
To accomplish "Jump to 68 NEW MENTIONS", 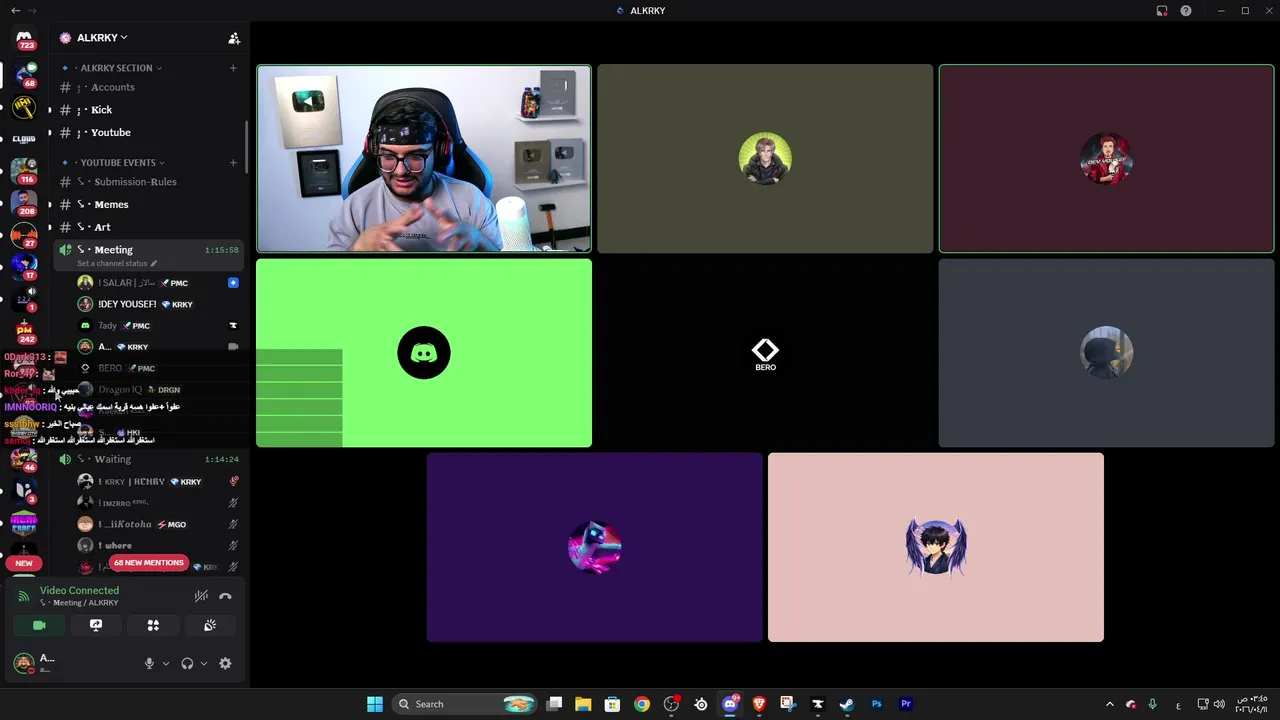I will 148,563.
